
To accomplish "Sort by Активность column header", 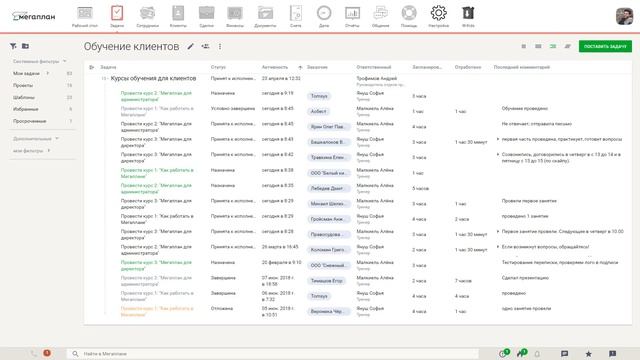I will [275, 67].
